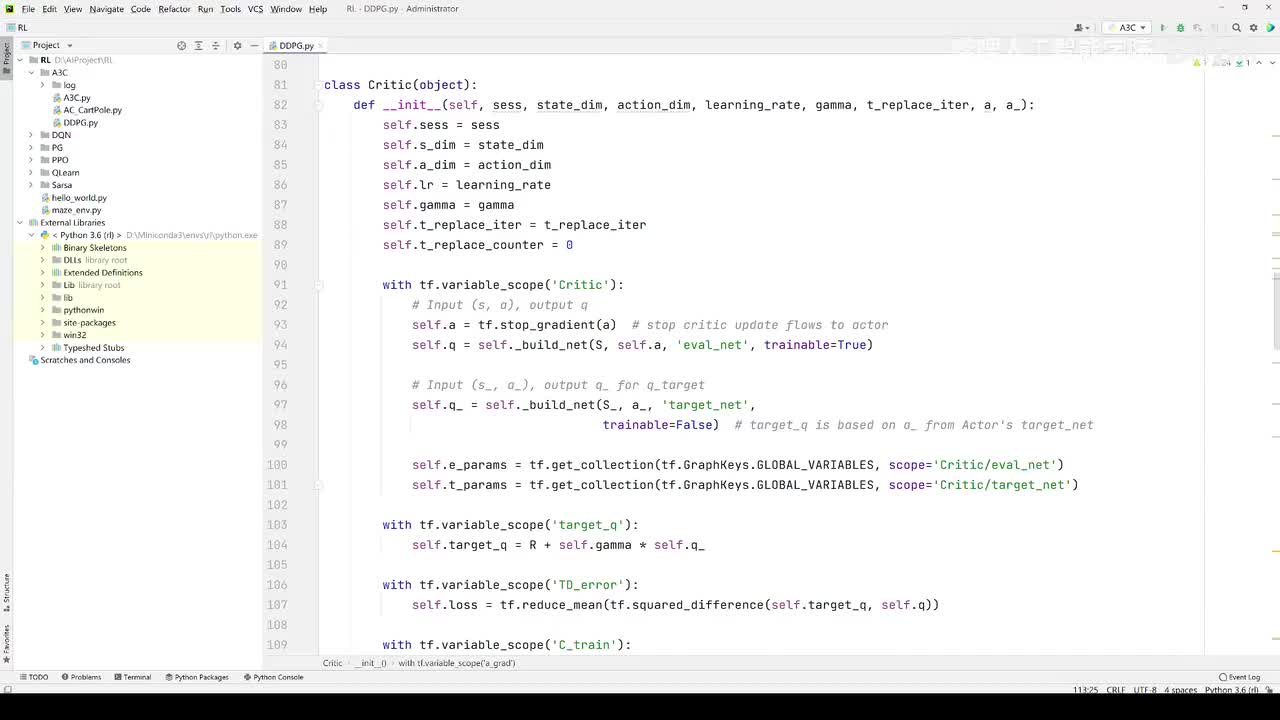
Task: Click the locate-opened-file target icon in Project panel
Action: coord(181,45)
